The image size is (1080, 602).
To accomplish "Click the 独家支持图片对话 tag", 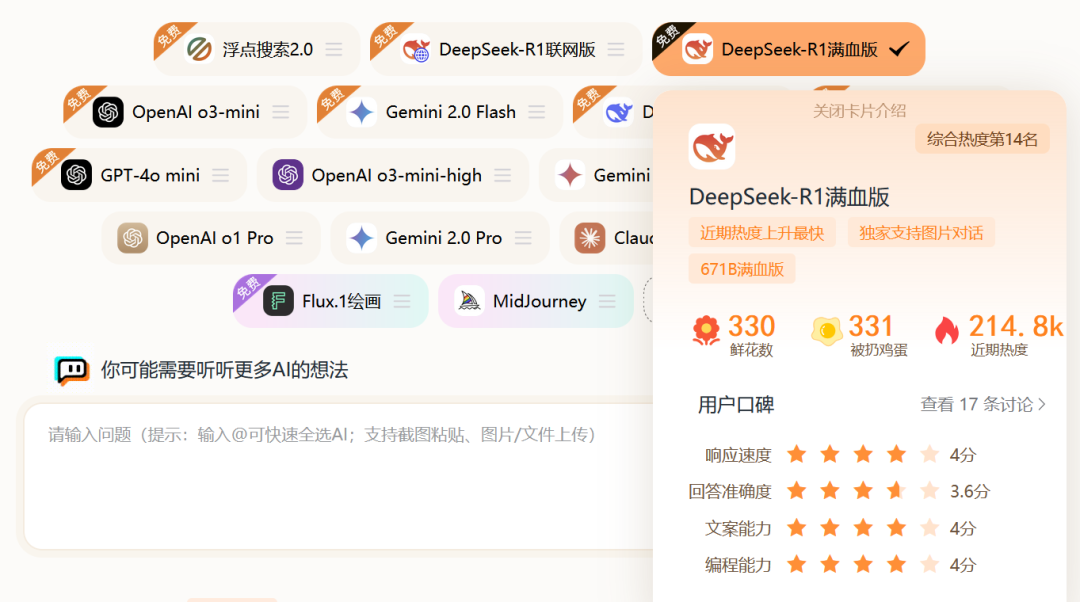I will point(921,233).
